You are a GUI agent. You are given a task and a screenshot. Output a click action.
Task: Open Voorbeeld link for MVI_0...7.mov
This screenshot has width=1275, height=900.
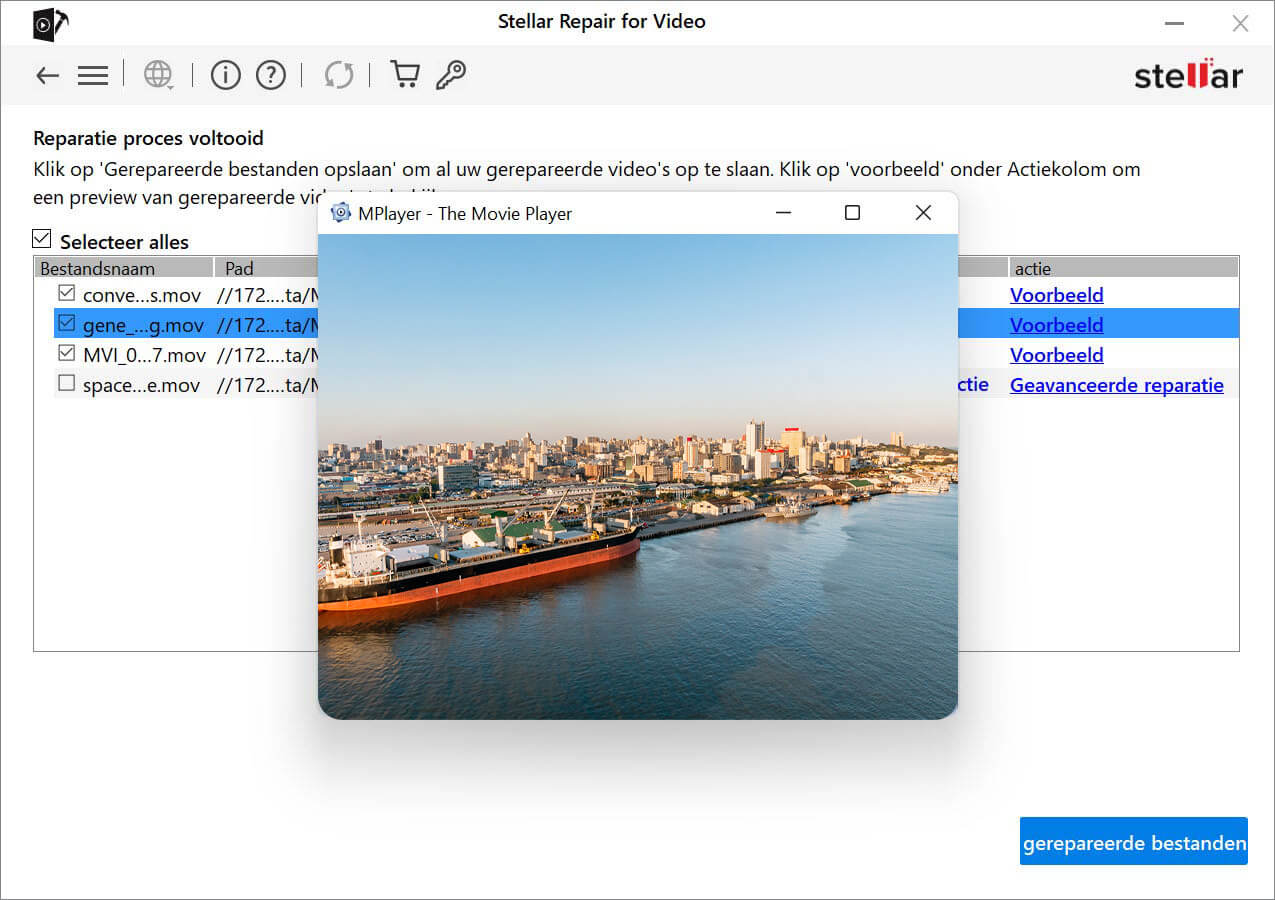[x=1056, y=355]
